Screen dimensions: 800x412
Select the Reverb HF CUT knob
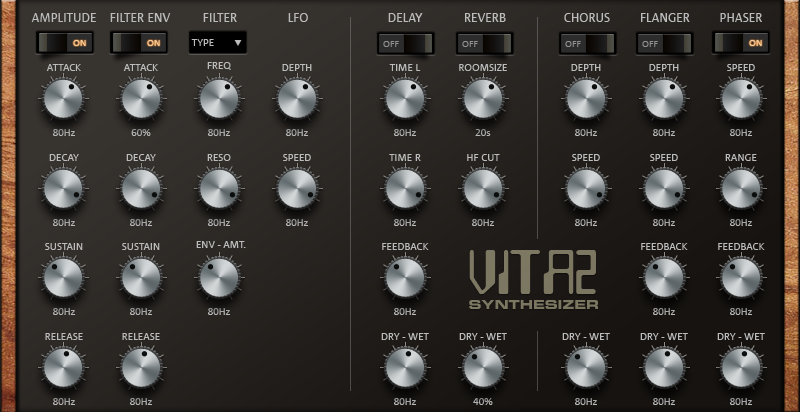click(x=483, y=188)
